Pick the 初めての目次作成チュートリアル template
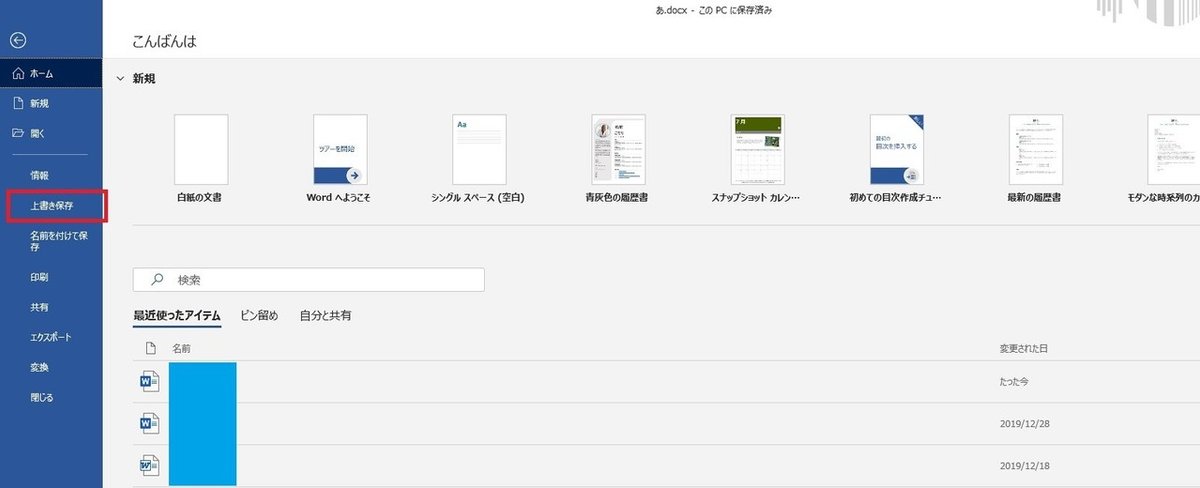Viewport: 1200px width, 488px height. tap(895, 159)
